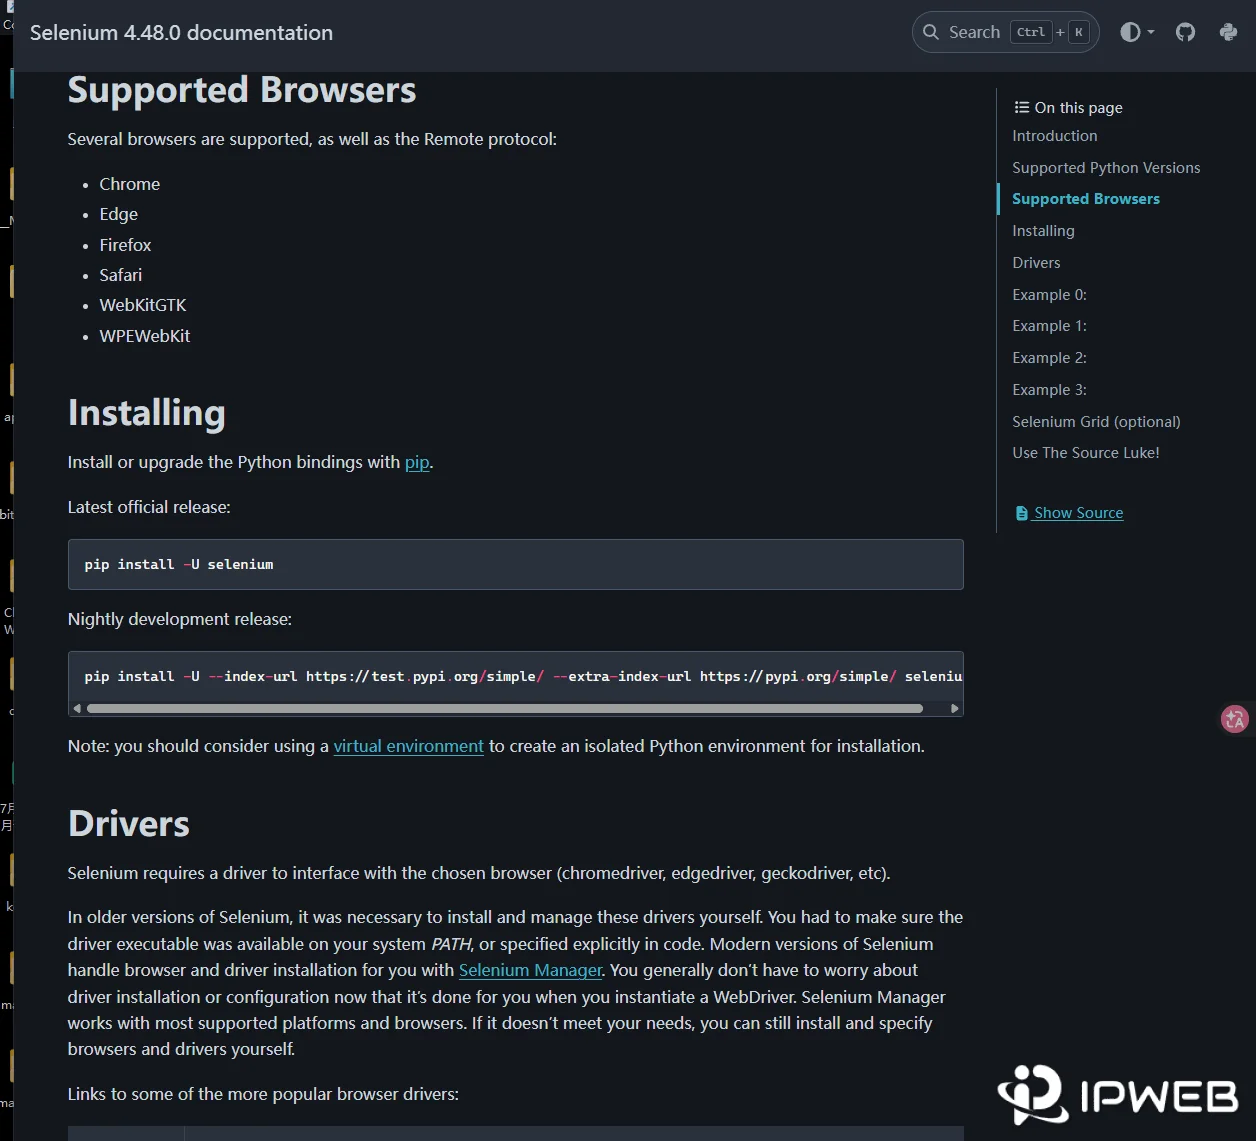Click the left scroll arrow of code block
1256x1141 pixels.
76,708
